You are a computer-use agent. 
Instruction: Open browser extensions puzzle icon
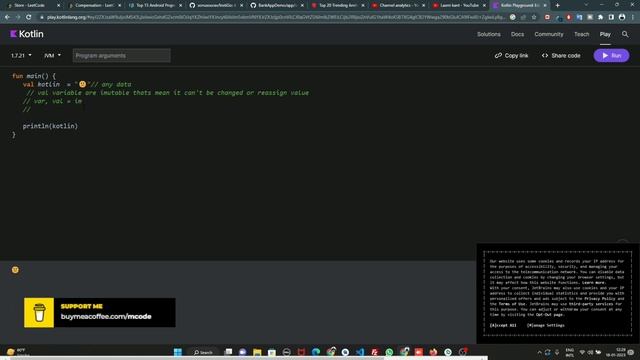click(x=601, y=17)
